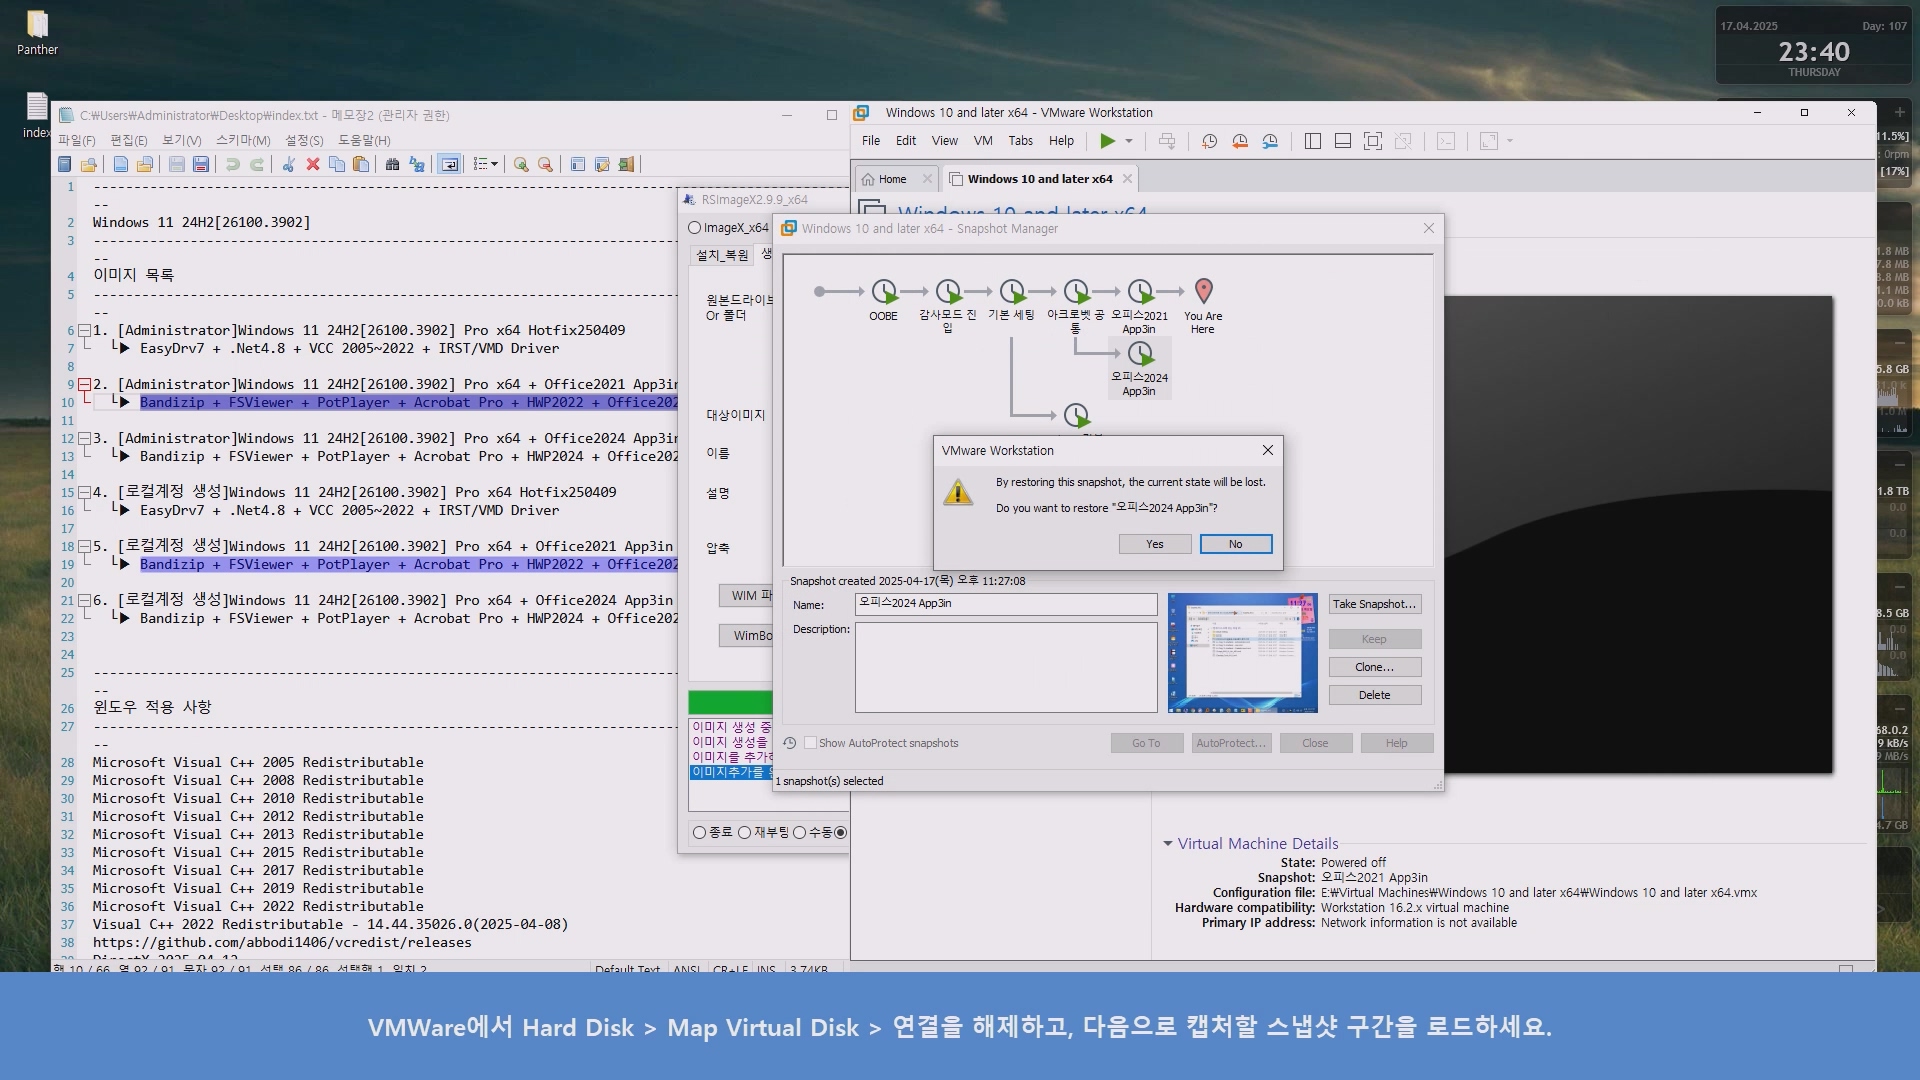Select the ImageX_x64 radio button
The height and width of the screenshot is (1080, 1920).
pos(695,228)
